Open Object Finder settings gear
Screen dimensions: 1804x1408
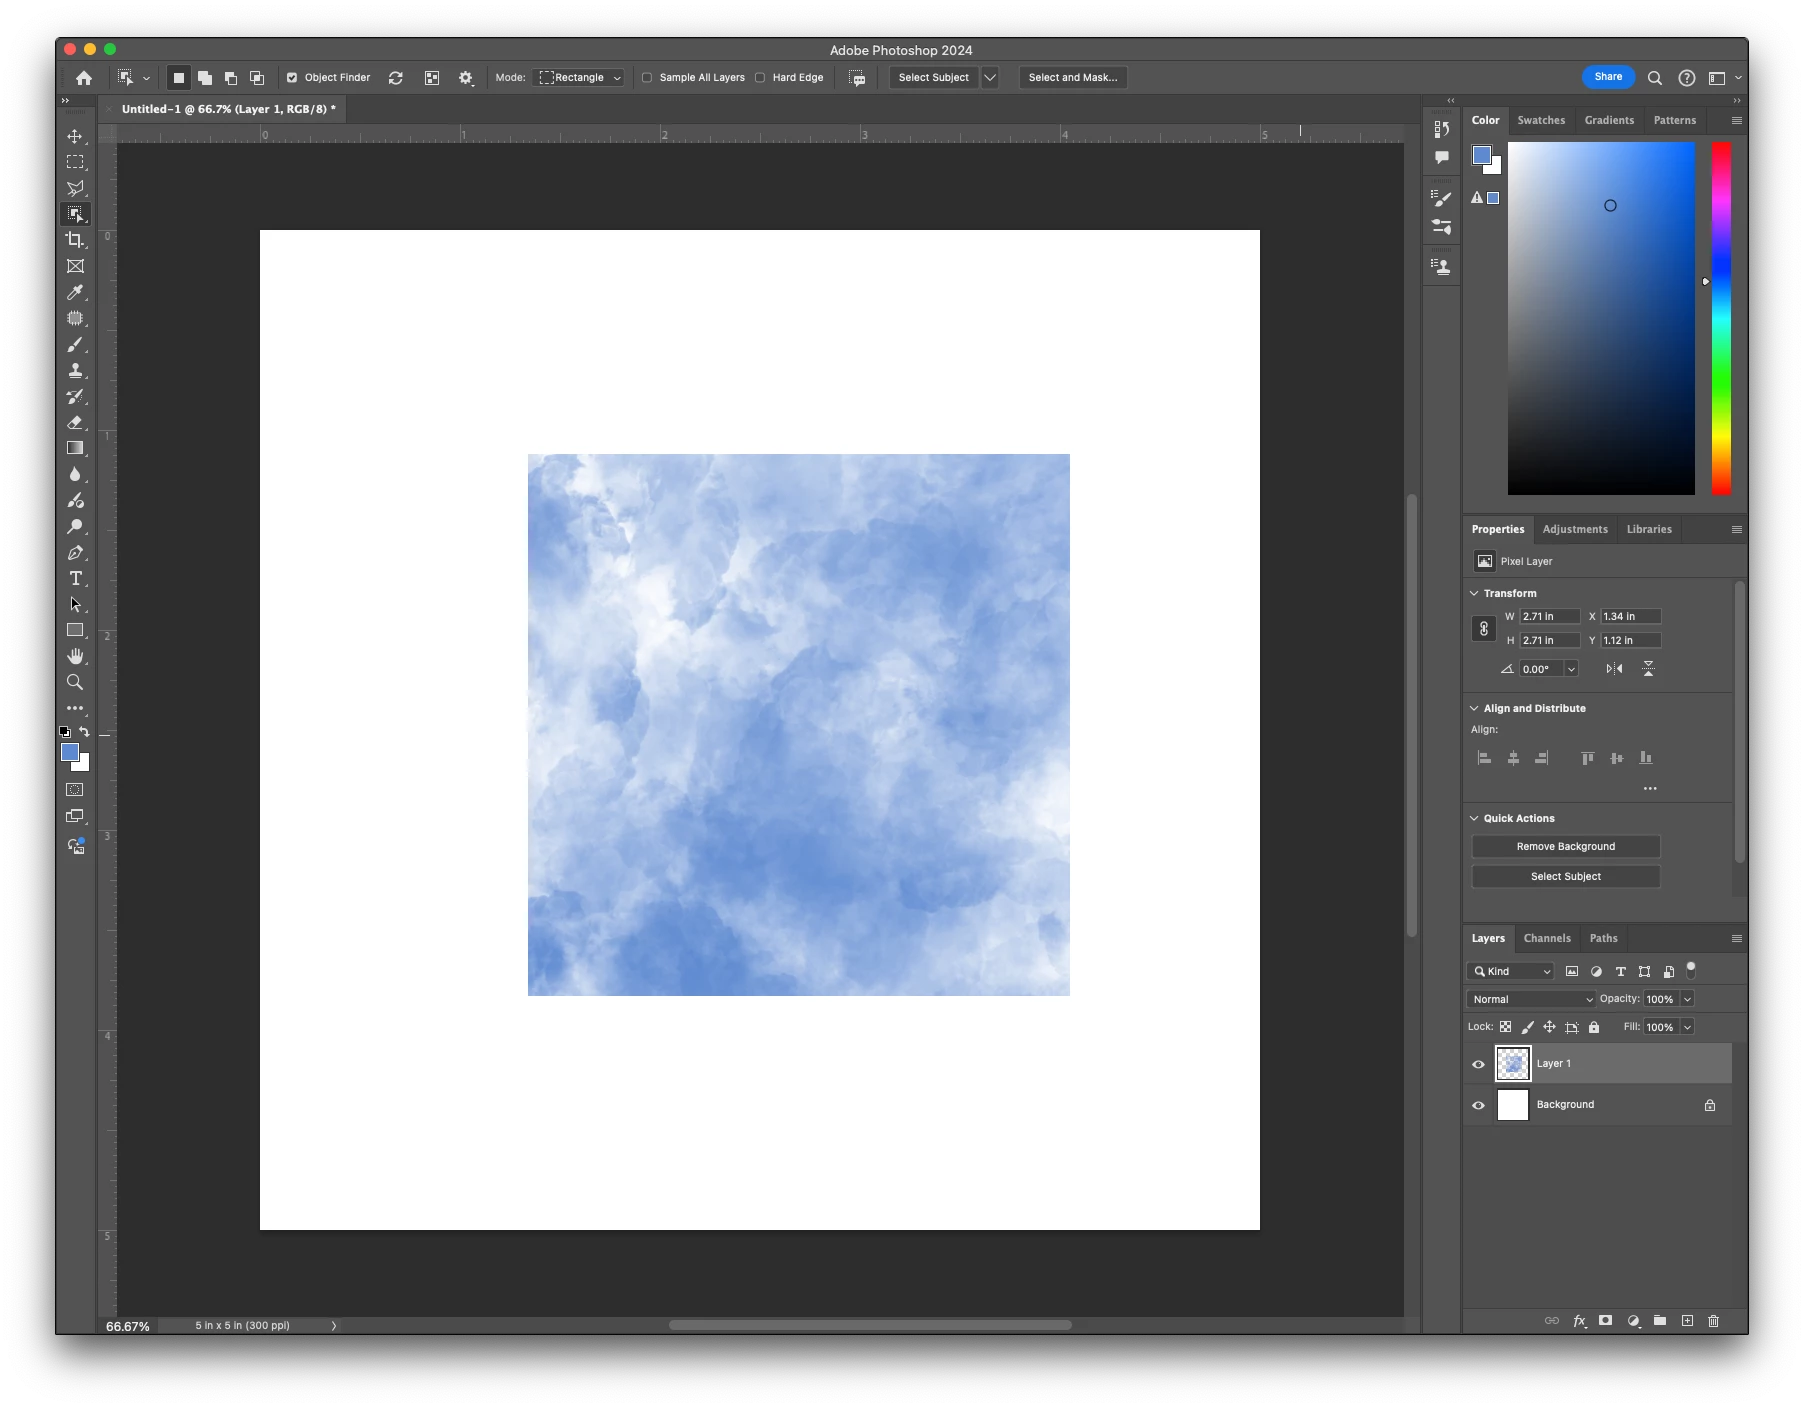[466, 77]
